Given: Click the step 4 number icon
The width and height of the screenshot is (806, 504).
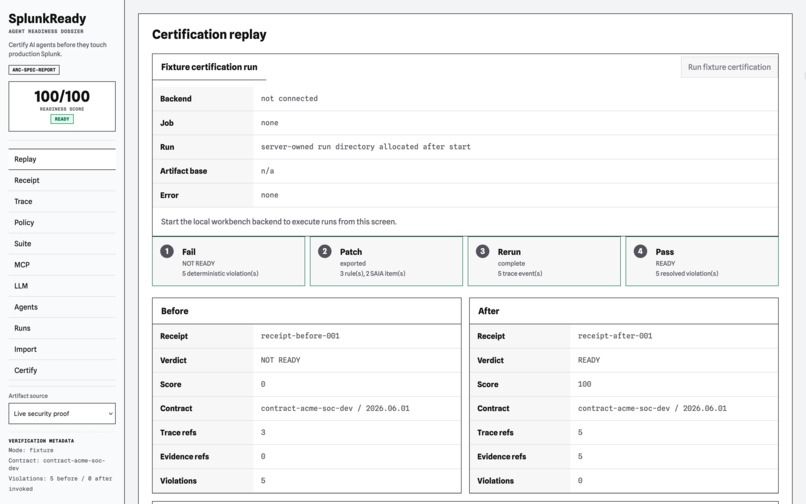Looking at the screenshot, I should click(640, 251).
